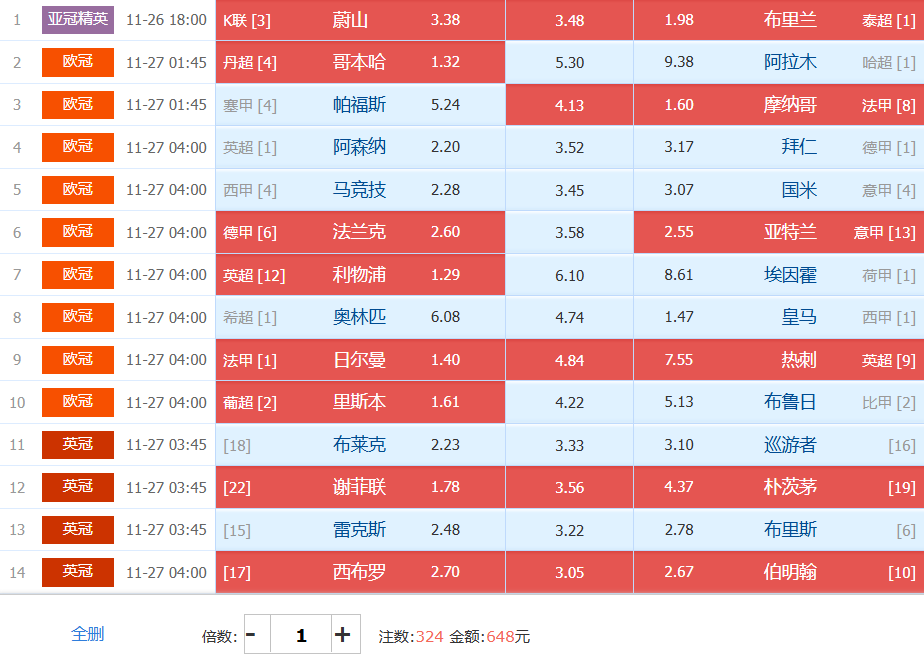Select 阿森纳 home win odds 2.20
This screenshot has width=924, height=655.
coord(445,147)
